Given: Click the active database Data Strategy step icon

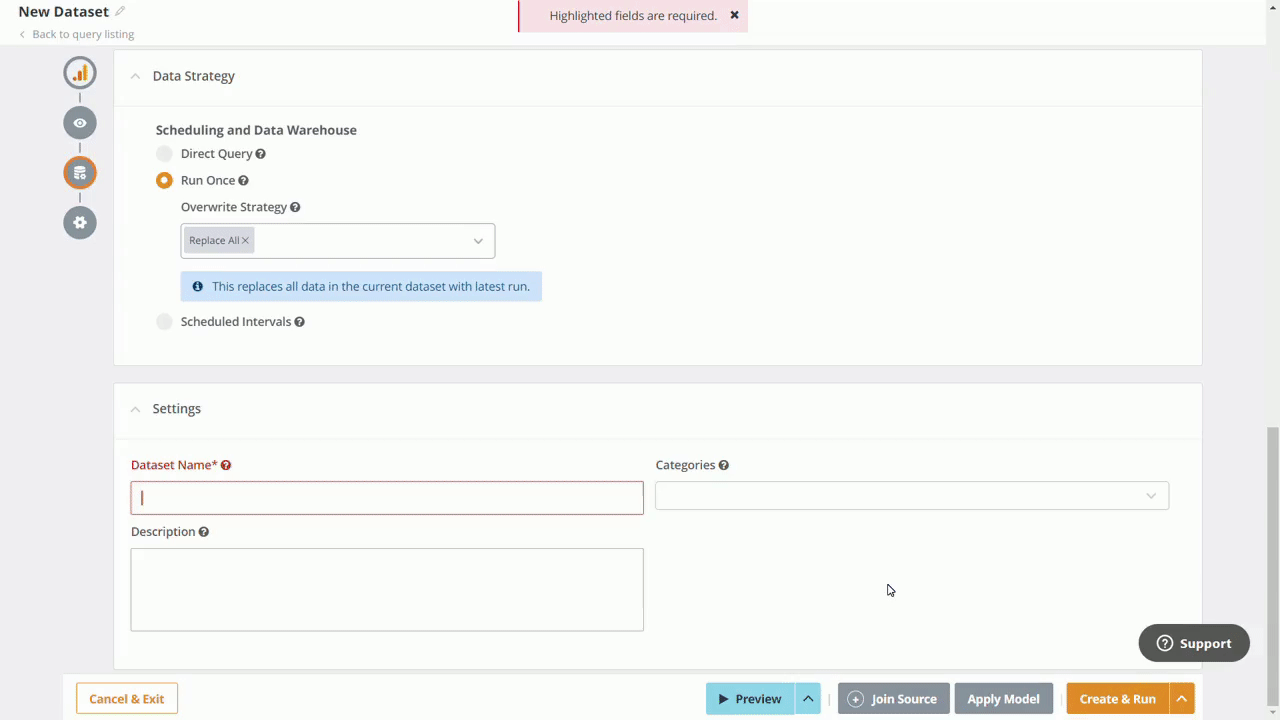Looking at the screenshot, I should pos(80,172).
